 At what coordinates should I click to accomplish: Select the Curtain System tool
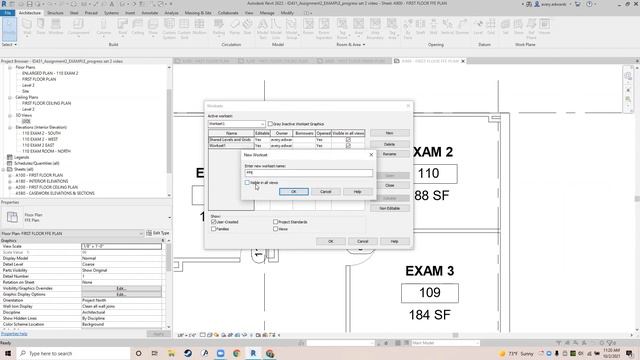pos(169,28)
